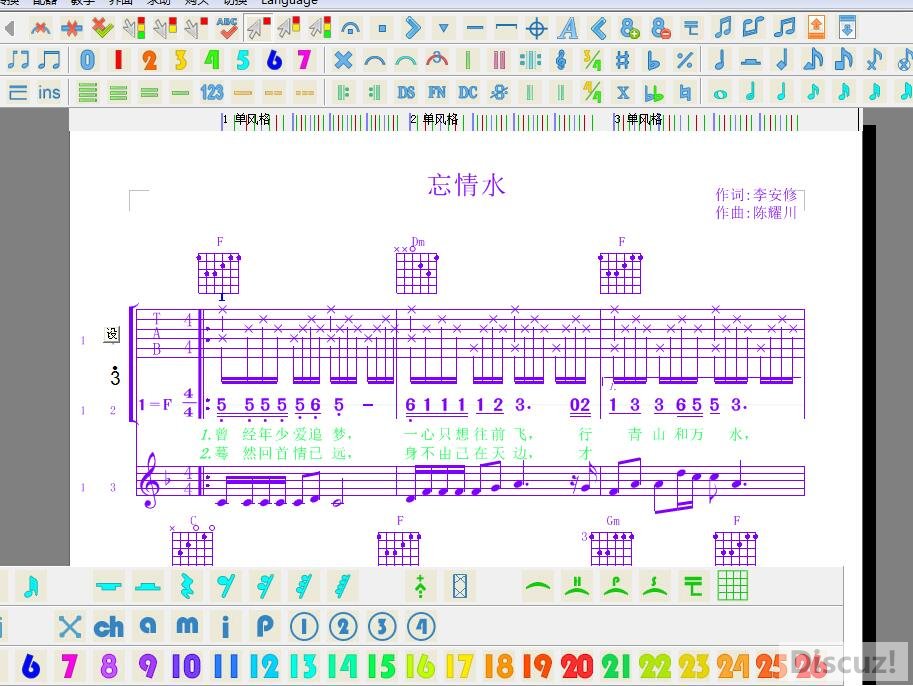
Task: Click the blue 123 numbering icon
Action: (211, 92)
